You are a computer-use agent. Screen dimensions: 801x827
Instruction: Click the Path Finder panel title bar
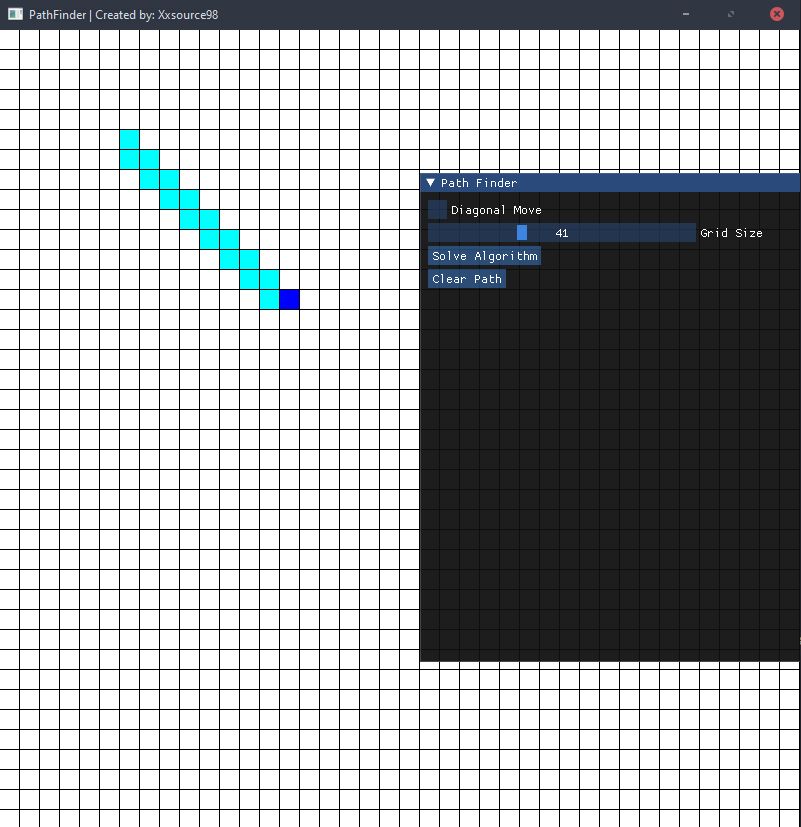(x=610, y=182)
